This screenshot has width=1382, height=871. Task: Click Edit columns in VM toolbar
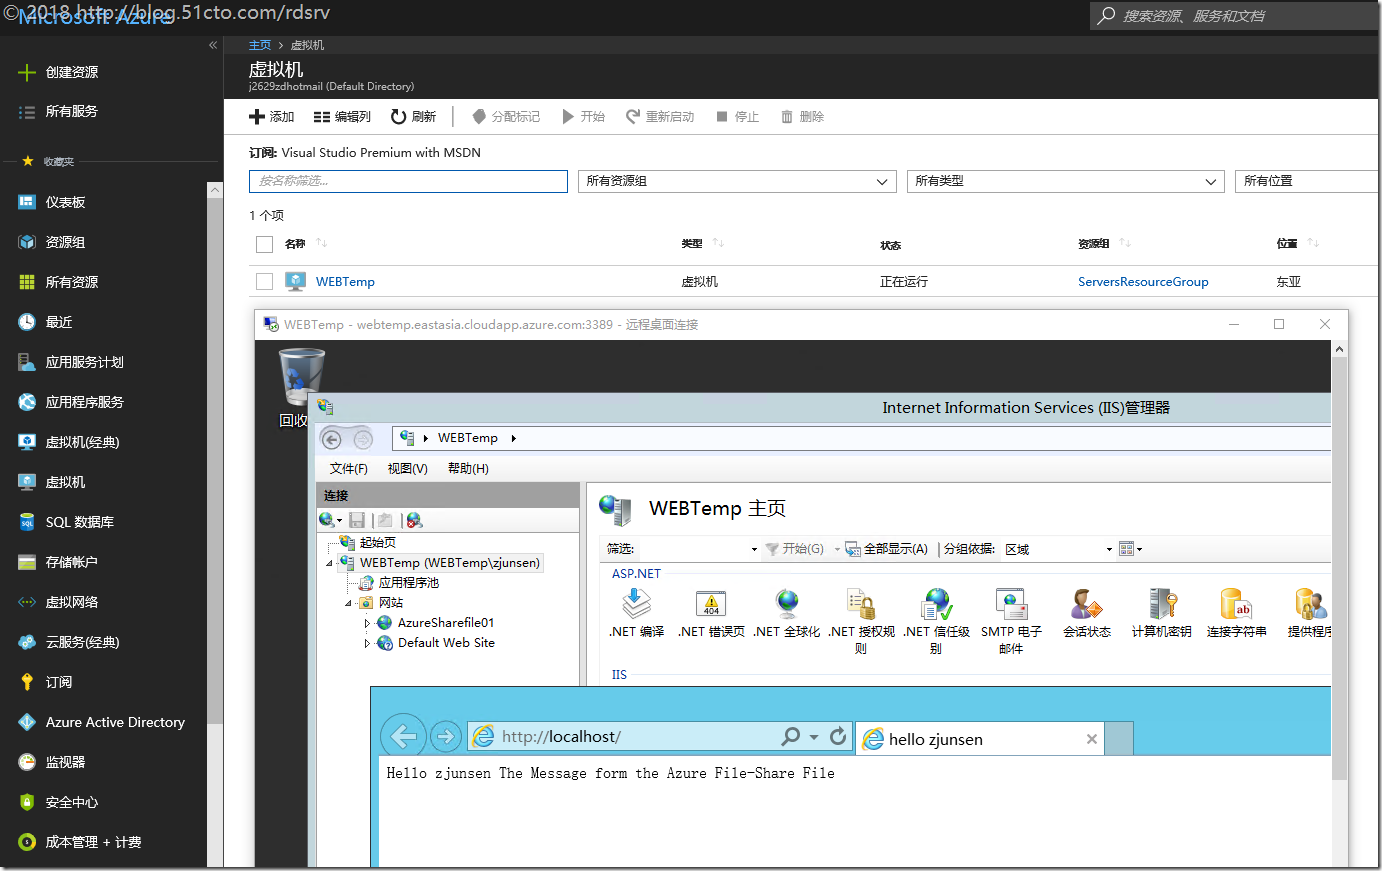click(342, 117)
